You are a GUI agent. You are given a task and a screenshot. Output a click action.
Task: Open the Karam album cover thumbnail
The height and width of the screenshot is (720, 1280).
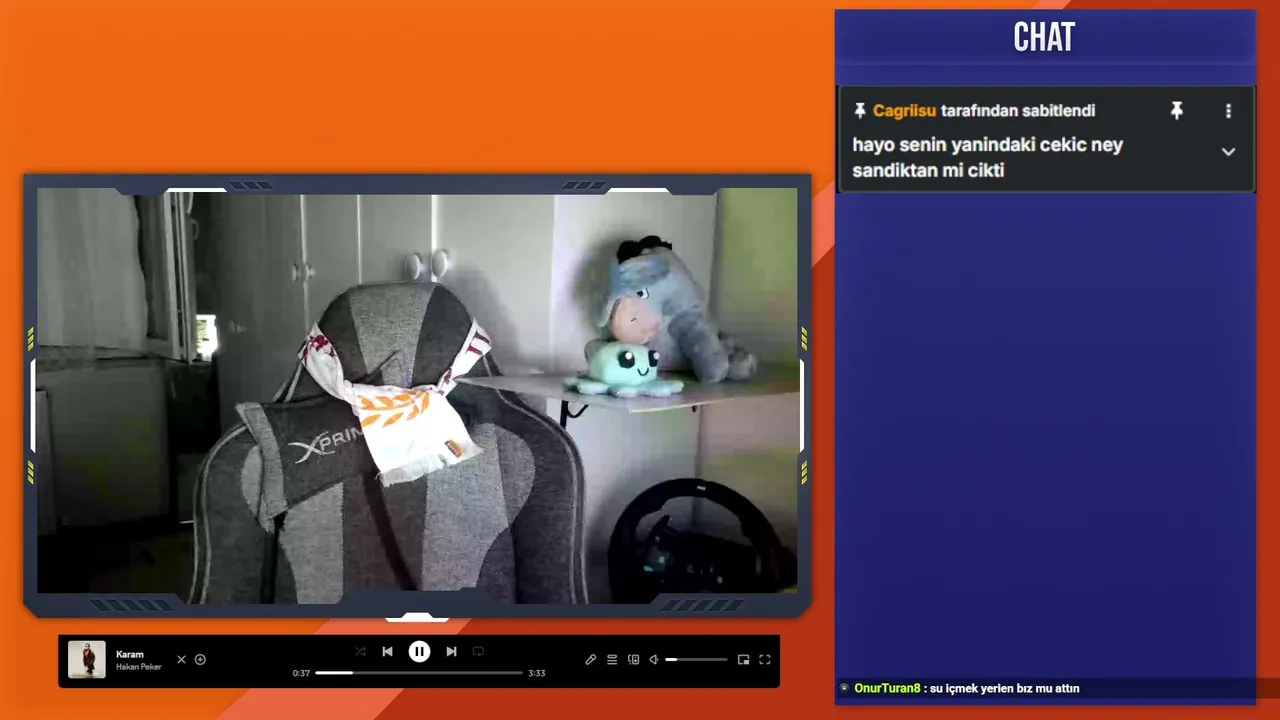pos(87,660)
